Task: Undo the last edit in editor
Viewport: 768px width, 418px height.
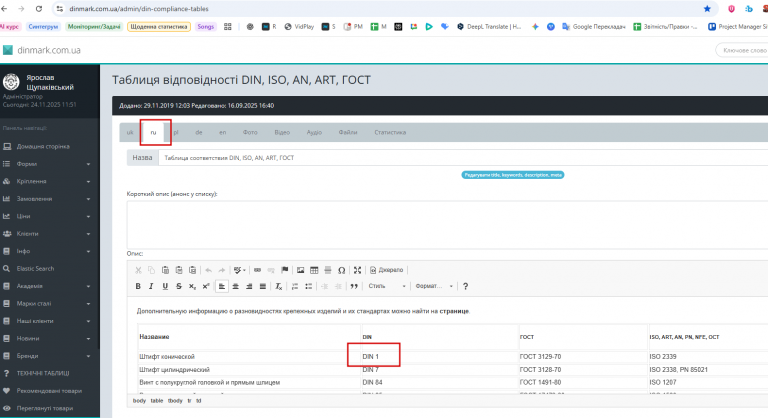Action: [x=208, y=270]
